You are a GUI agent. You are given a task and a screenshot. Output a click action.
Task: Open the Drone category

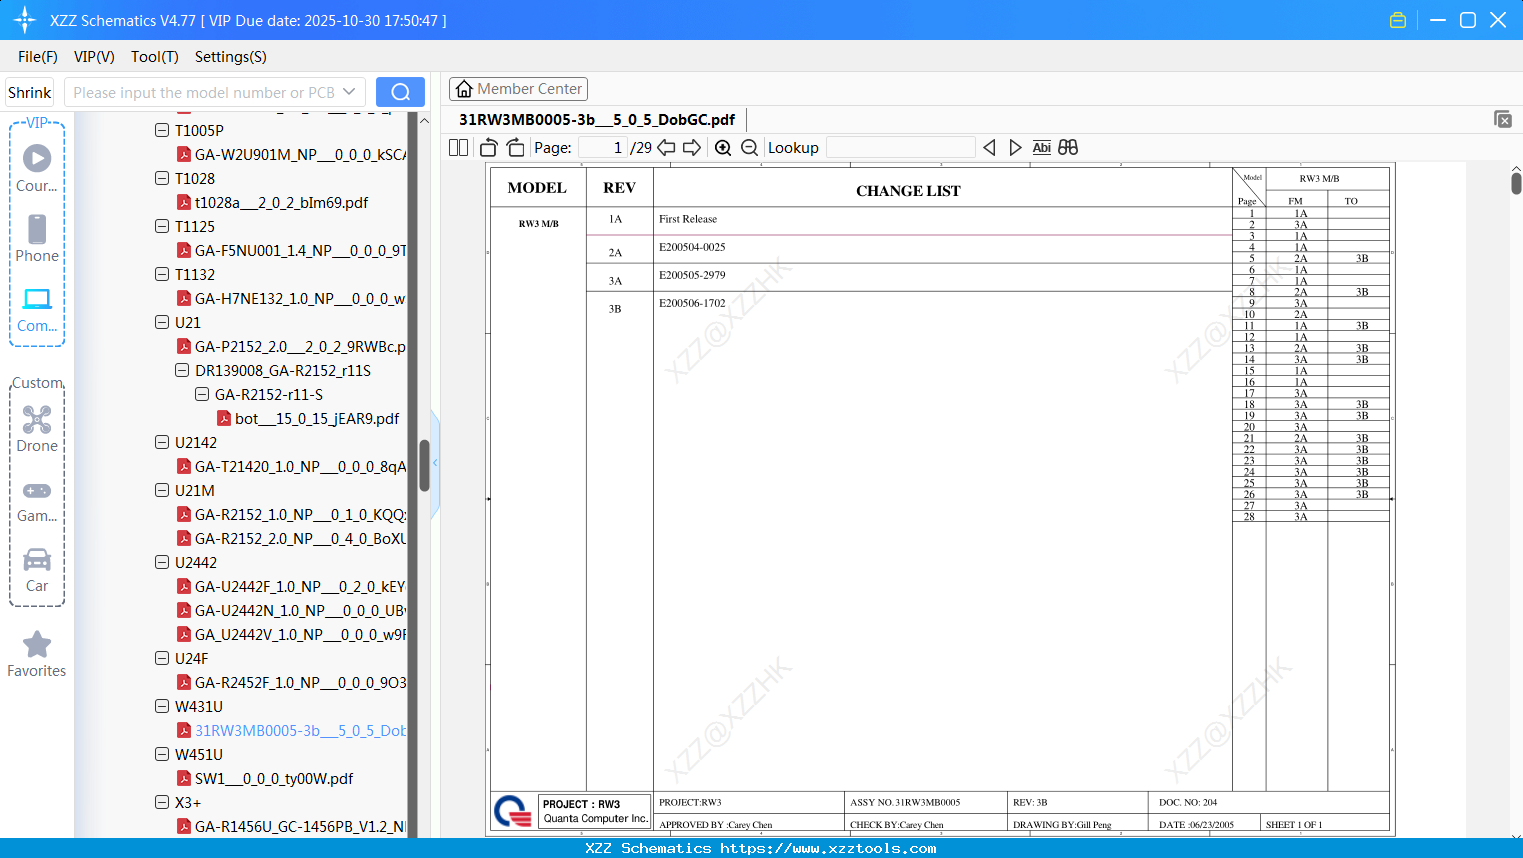point(37,428)
